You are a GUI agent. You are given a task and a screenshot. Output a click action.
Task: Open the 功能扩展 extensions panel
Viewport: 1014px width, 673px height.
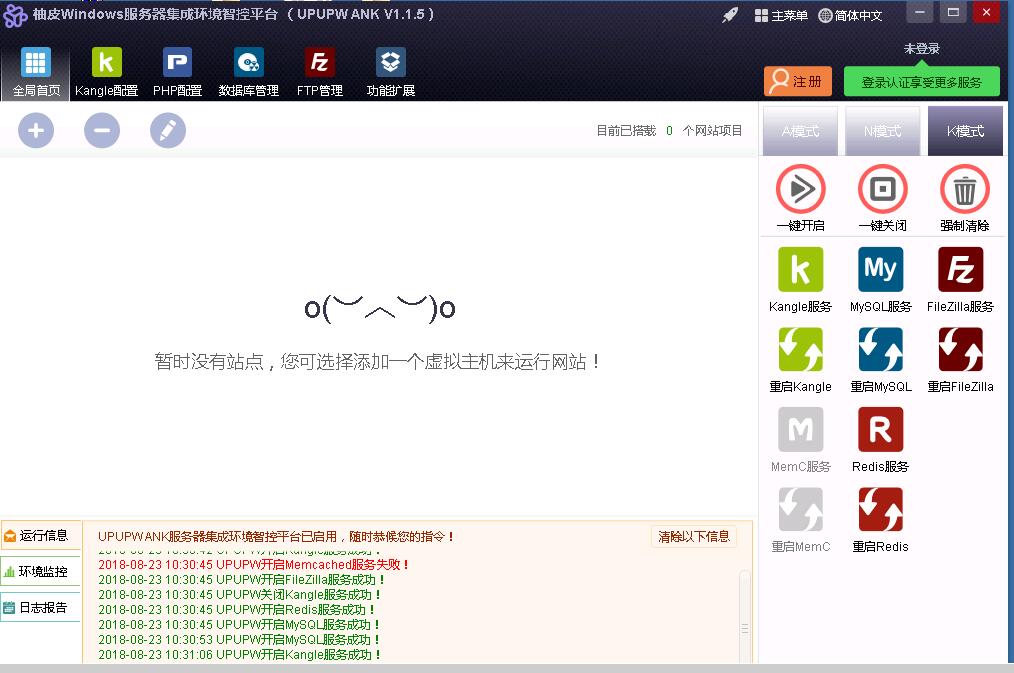pyautogui.click(x=390, y=70)
